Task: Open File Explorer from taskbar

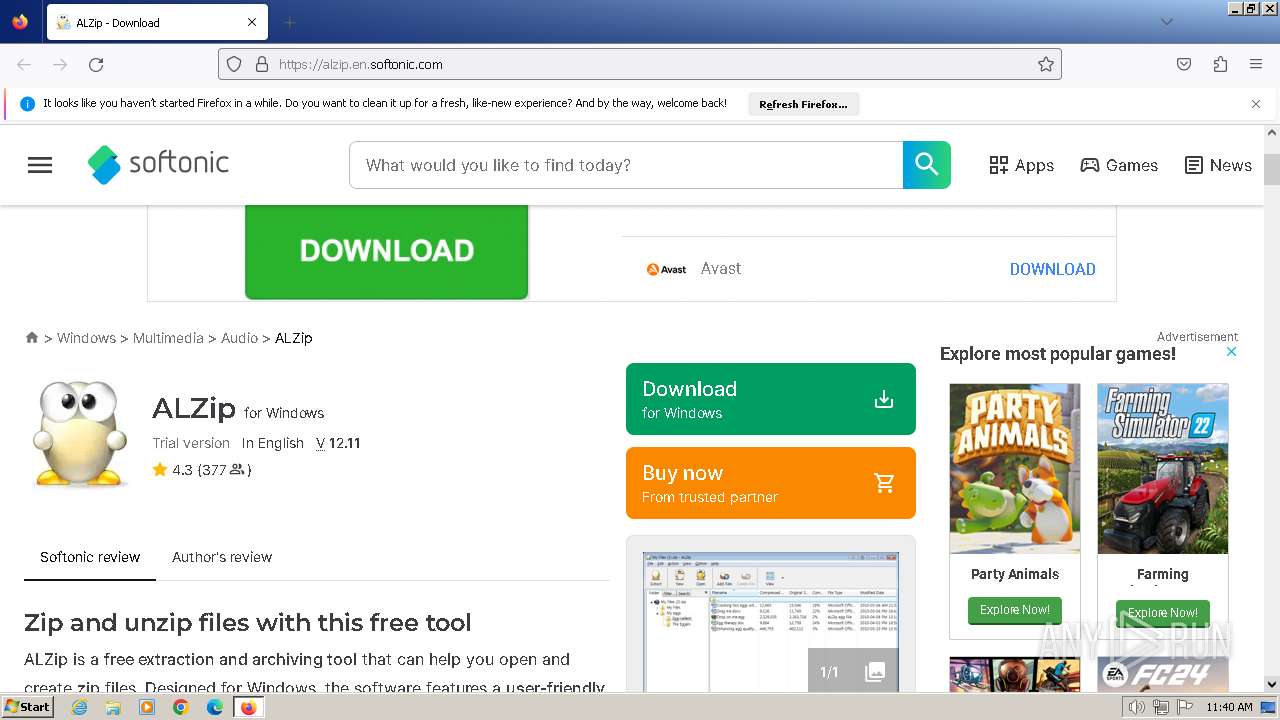Action: (x=113, y=707)
